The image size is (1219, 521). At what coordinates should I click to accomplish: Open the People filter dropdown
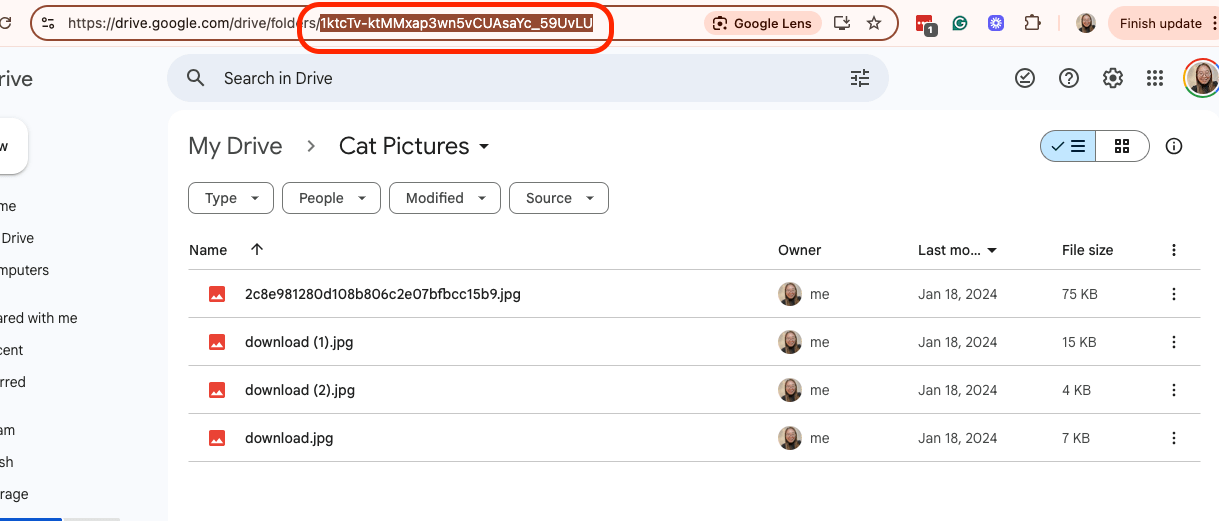click(x=331, y=198)
